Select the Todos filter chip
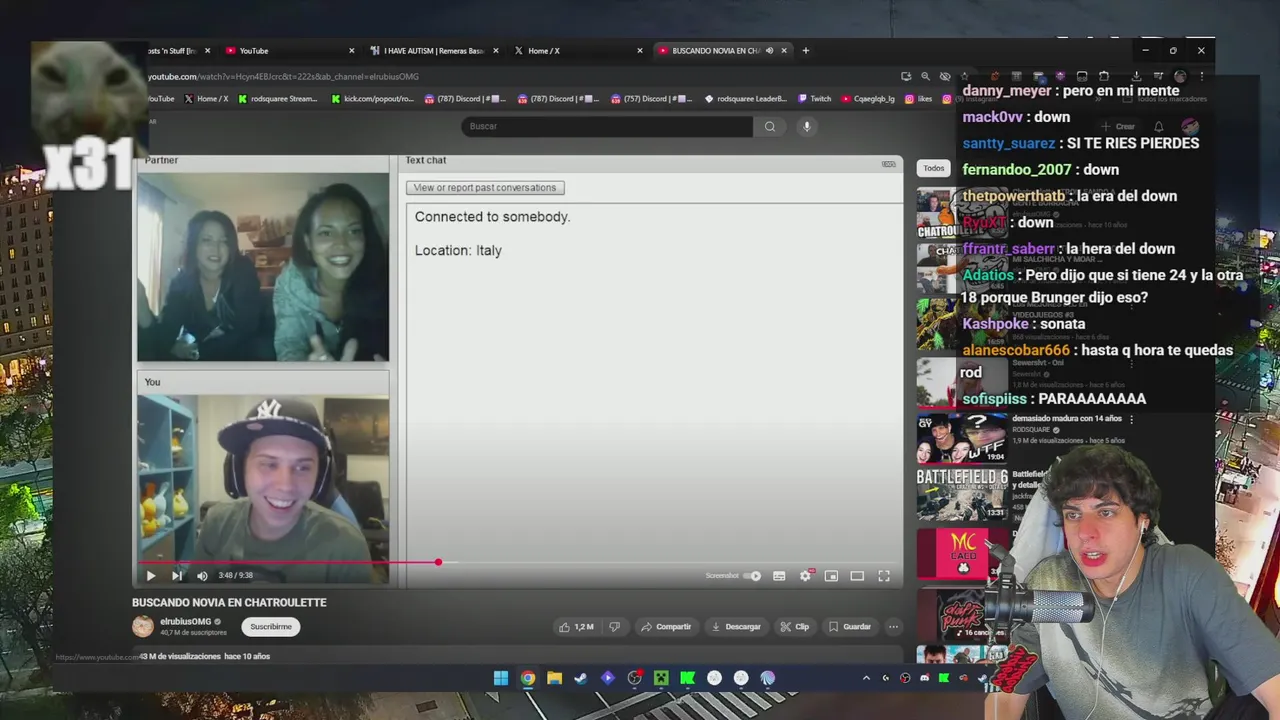 [934, 168]
